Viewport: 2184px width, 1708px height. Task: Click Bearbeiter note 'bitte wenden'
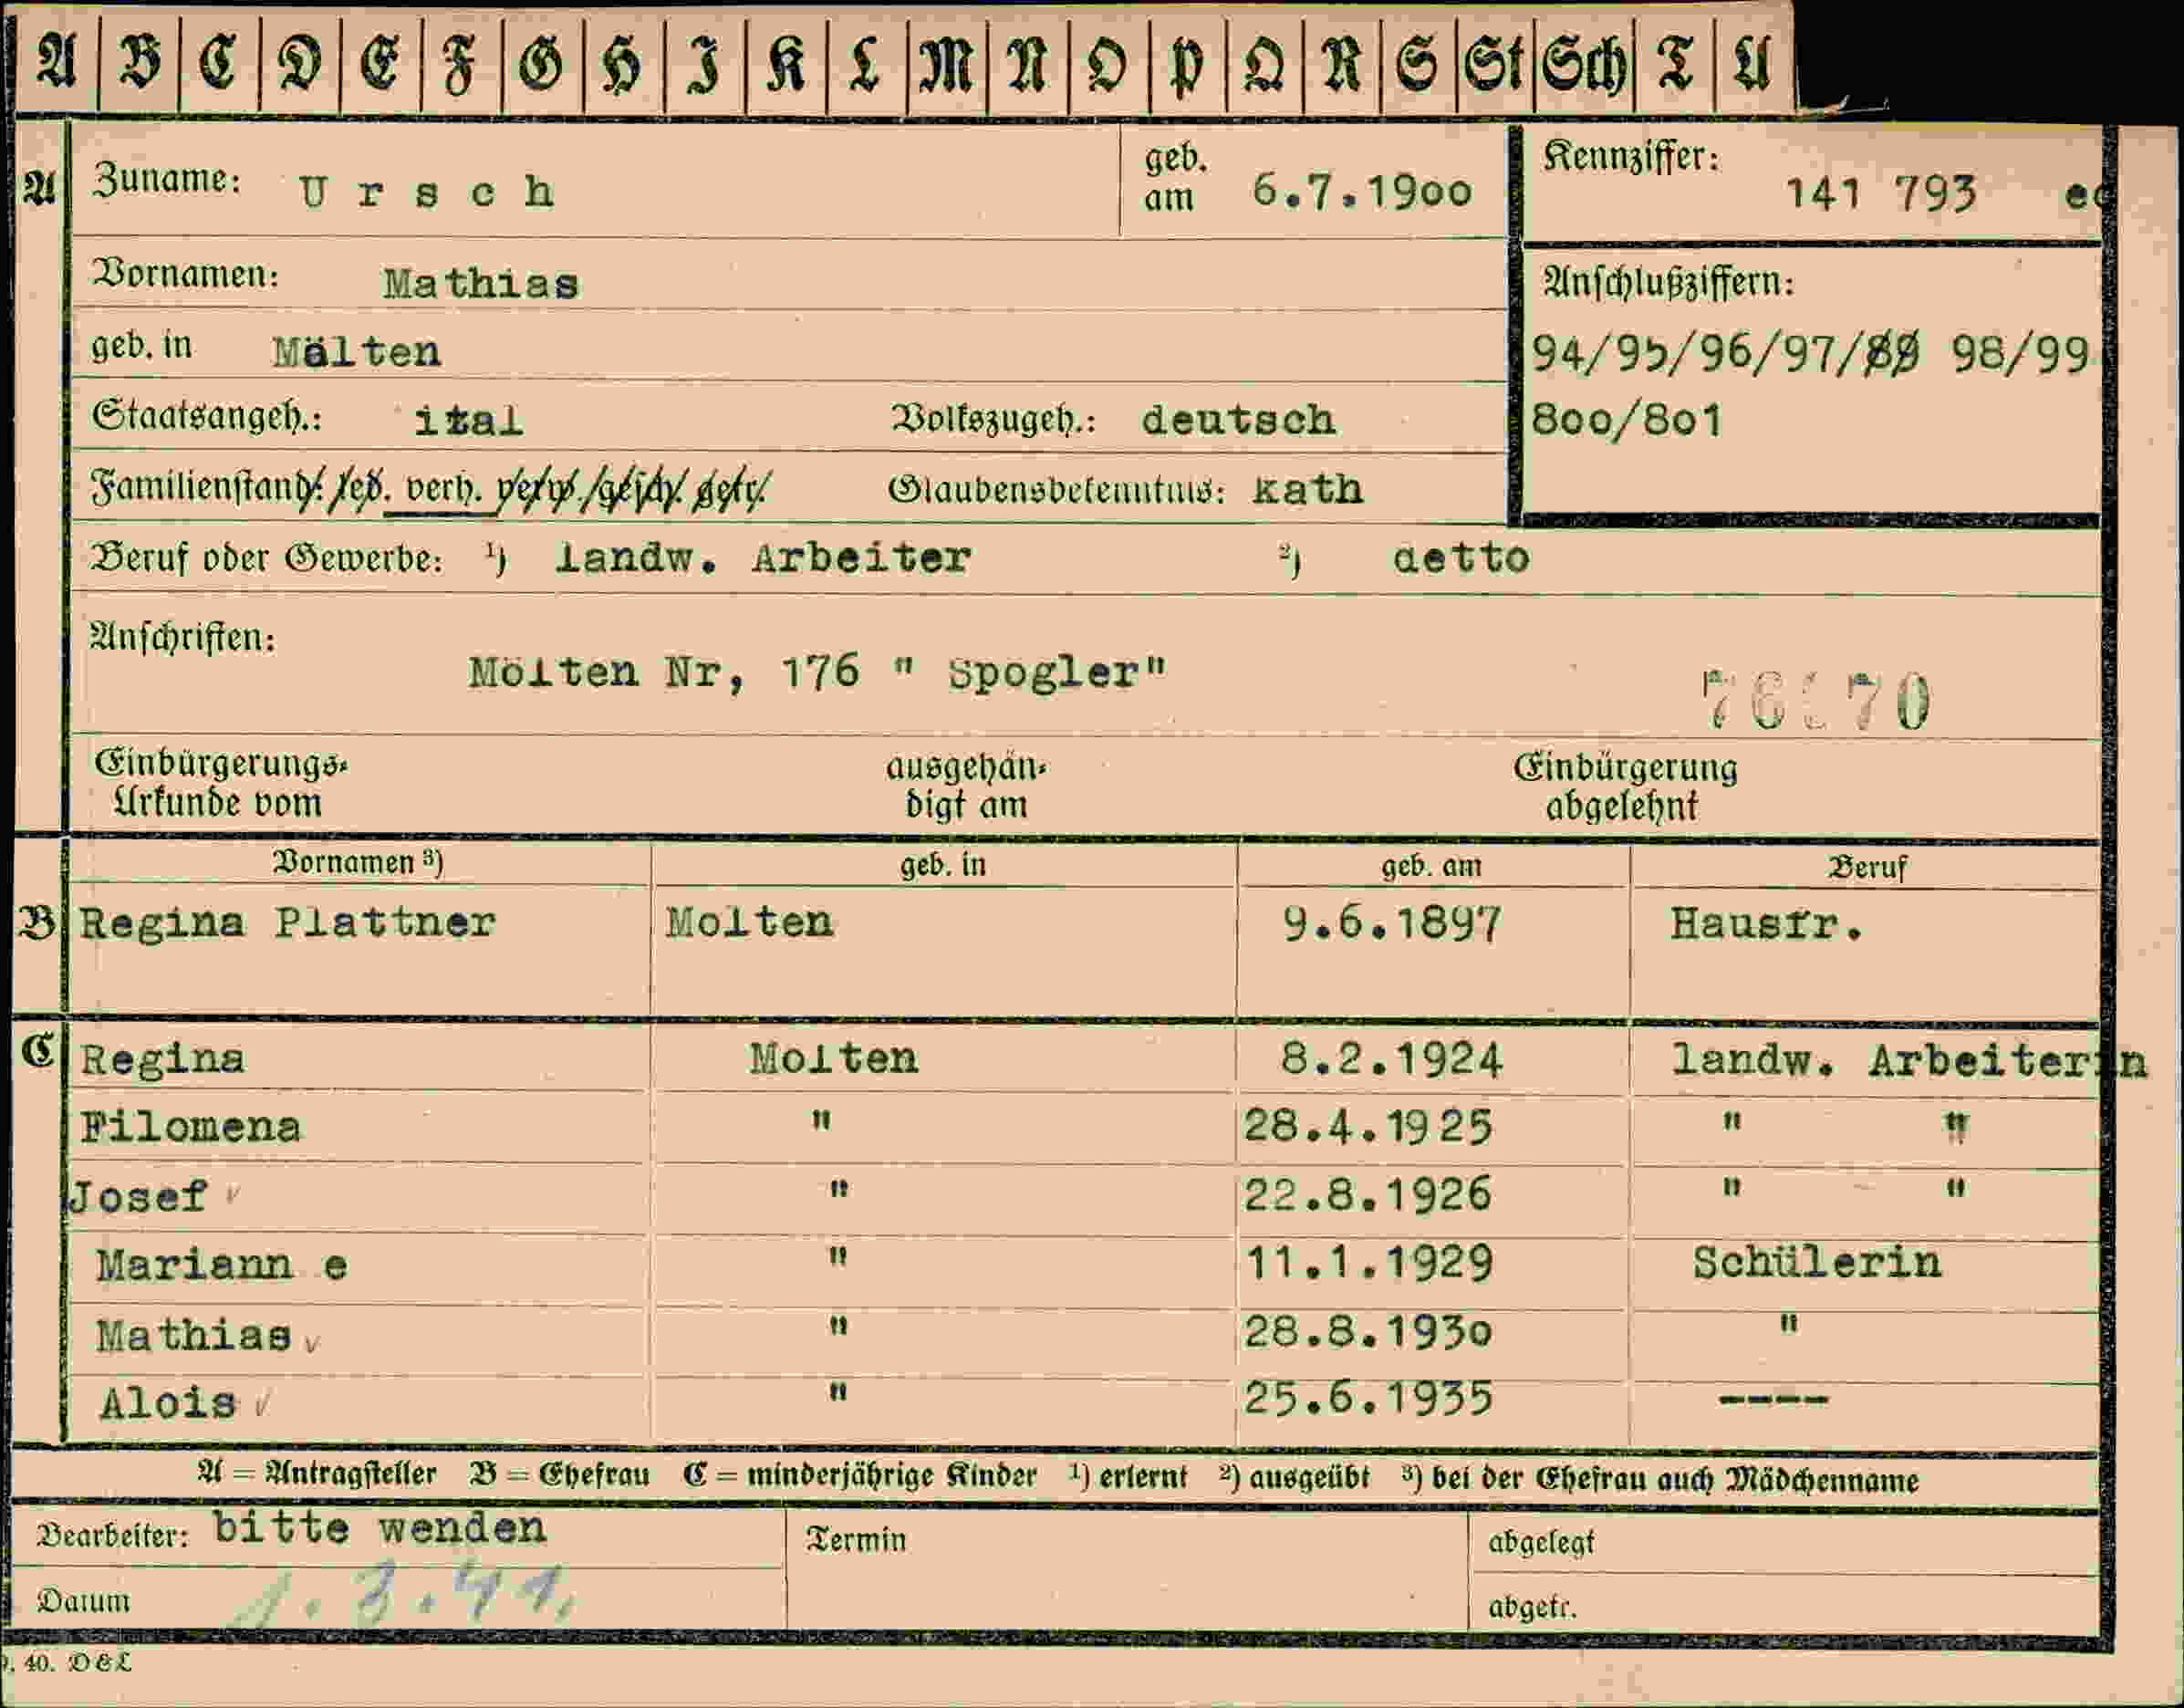coord(380,1527)
